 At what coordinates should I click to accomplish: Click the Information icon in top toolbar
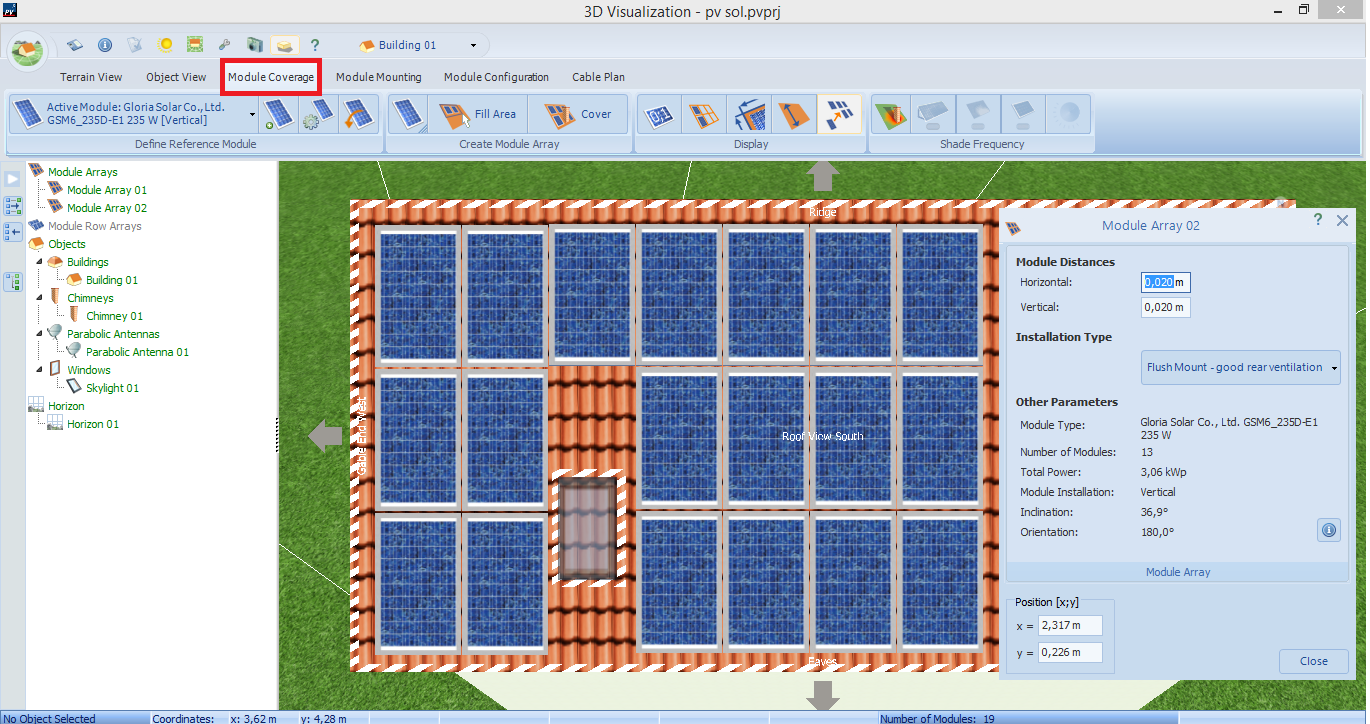tap(105, 45)
